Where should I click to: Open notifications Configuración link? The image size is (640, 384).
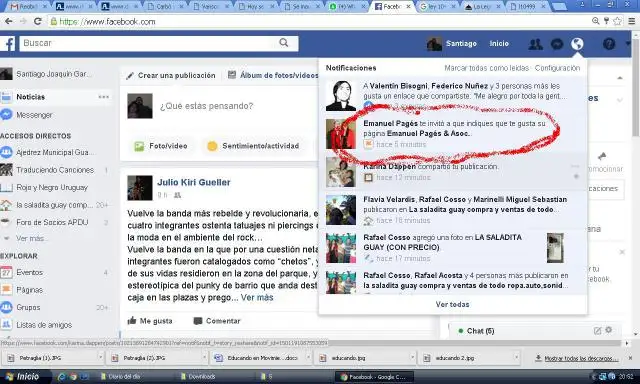(x=557, y=68)
